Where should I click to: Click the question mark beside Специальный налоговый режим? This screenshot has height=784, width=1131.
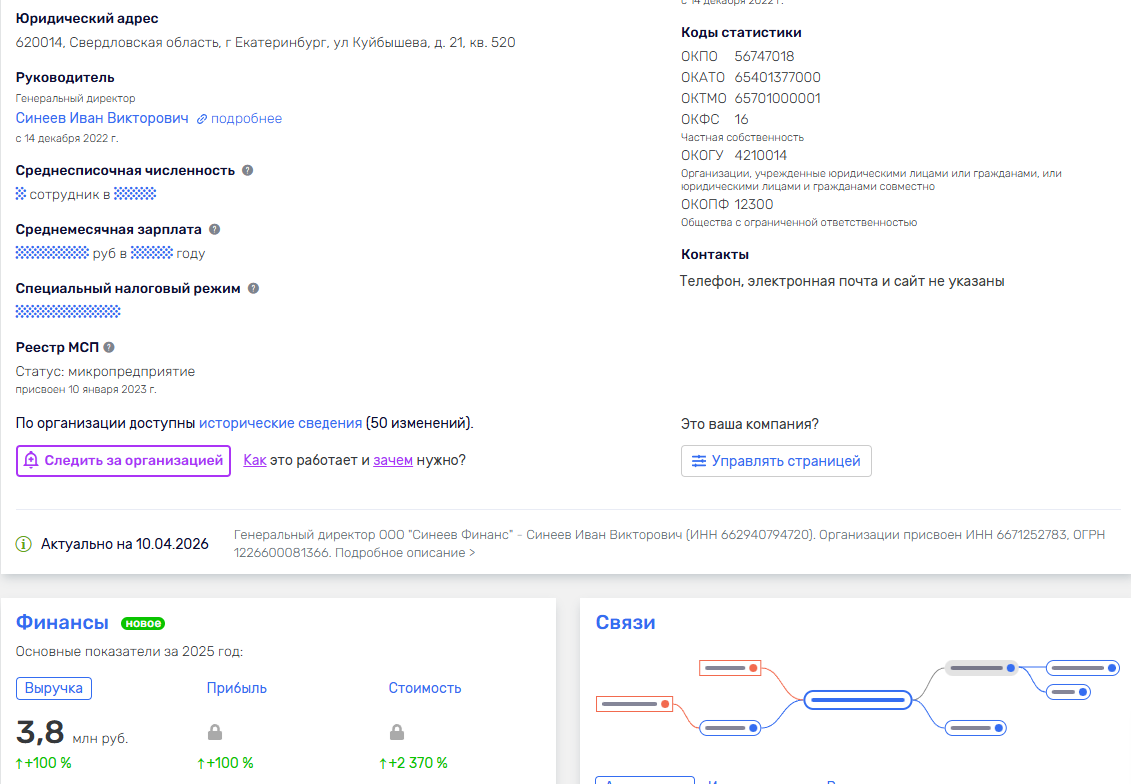pos(252,288)
